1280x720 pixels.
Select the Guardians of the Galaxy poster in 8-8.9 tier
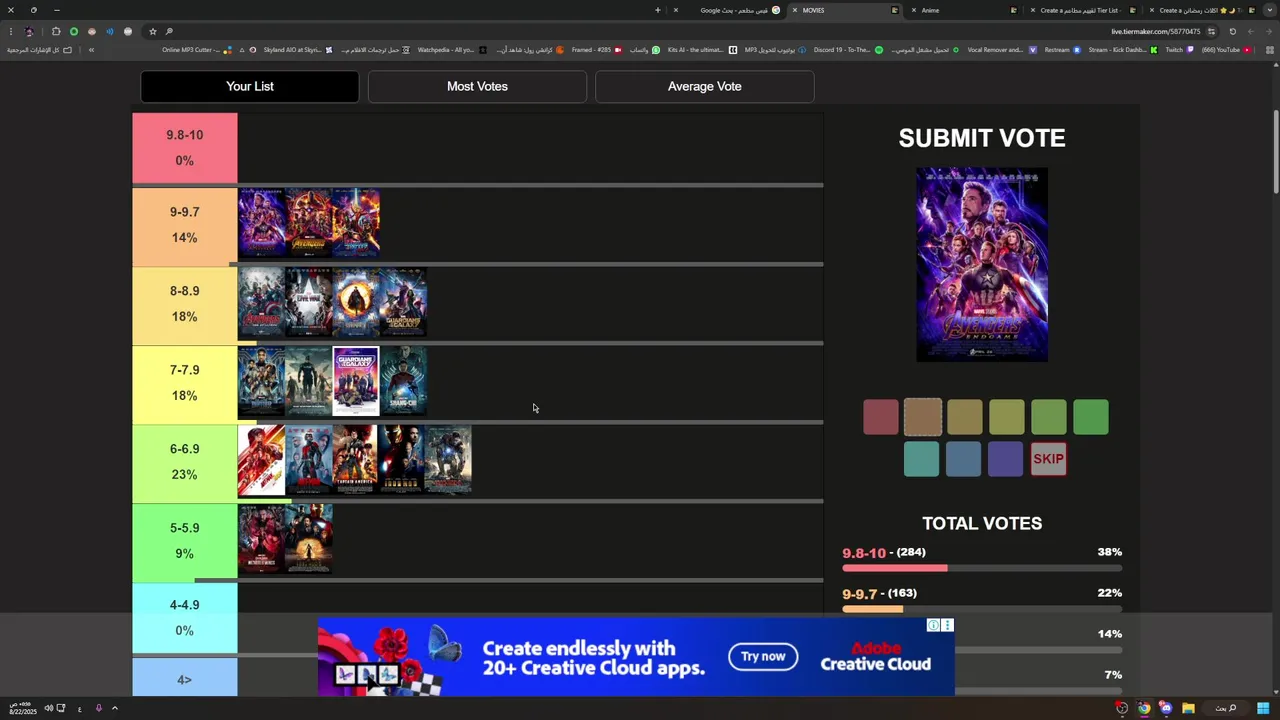(403, 302)
